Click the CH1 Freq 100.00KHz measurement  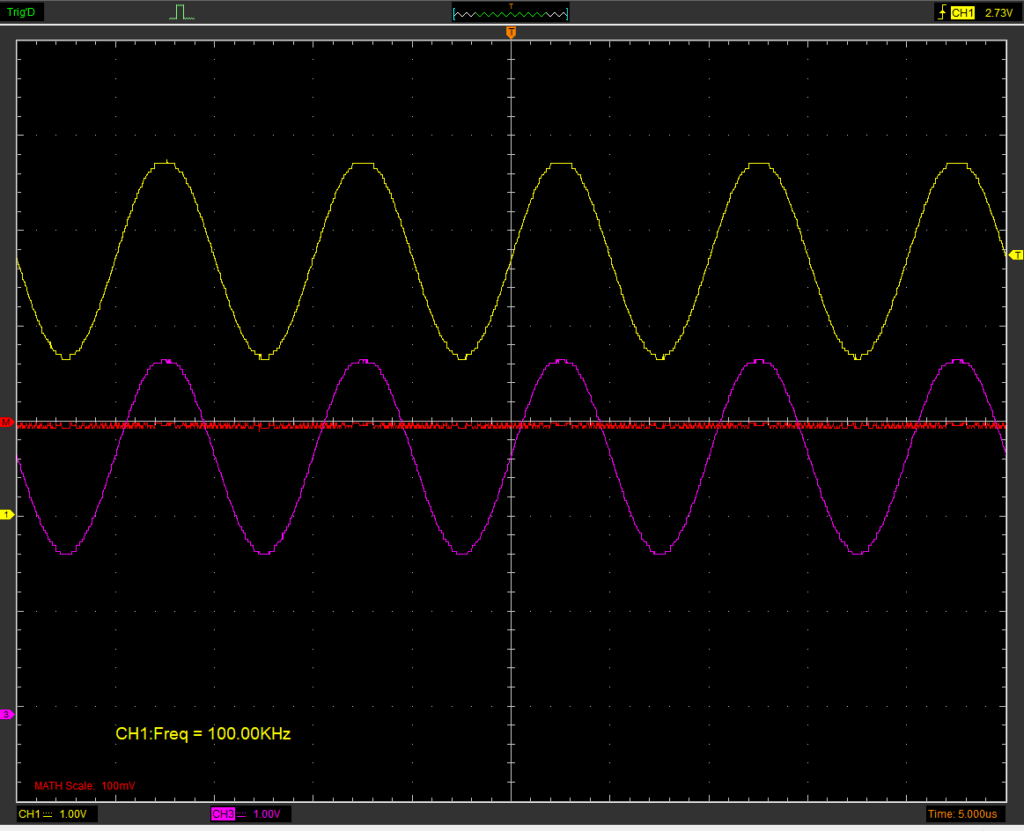[203, 734]
